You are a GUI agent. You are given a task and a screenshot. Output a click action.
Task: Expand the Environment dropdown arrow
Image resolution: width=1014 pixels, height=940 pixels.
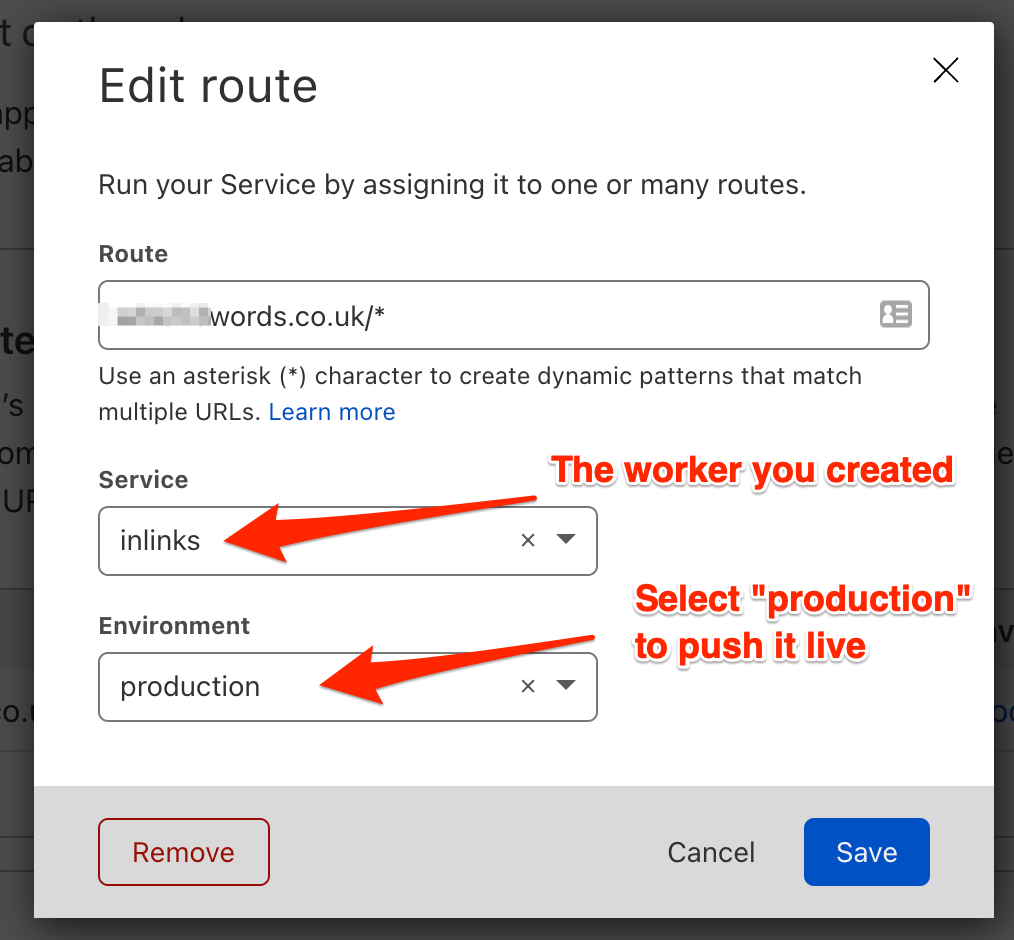[x=566, y=685]
